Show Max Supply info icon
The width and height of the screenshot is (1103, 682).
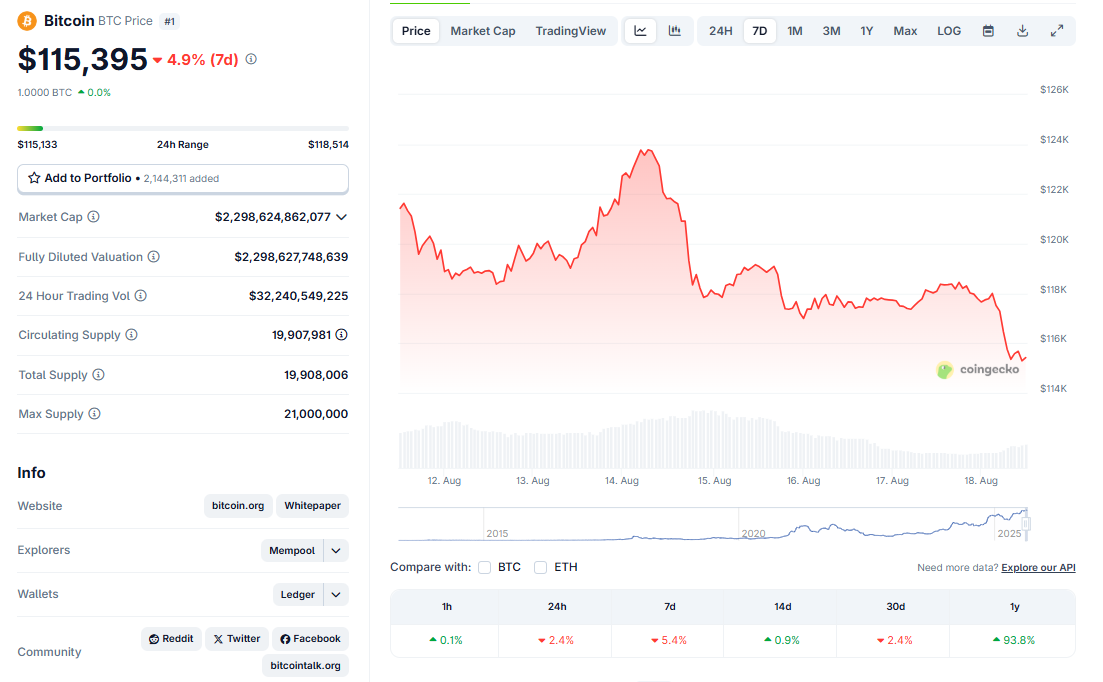coord(94,413)
